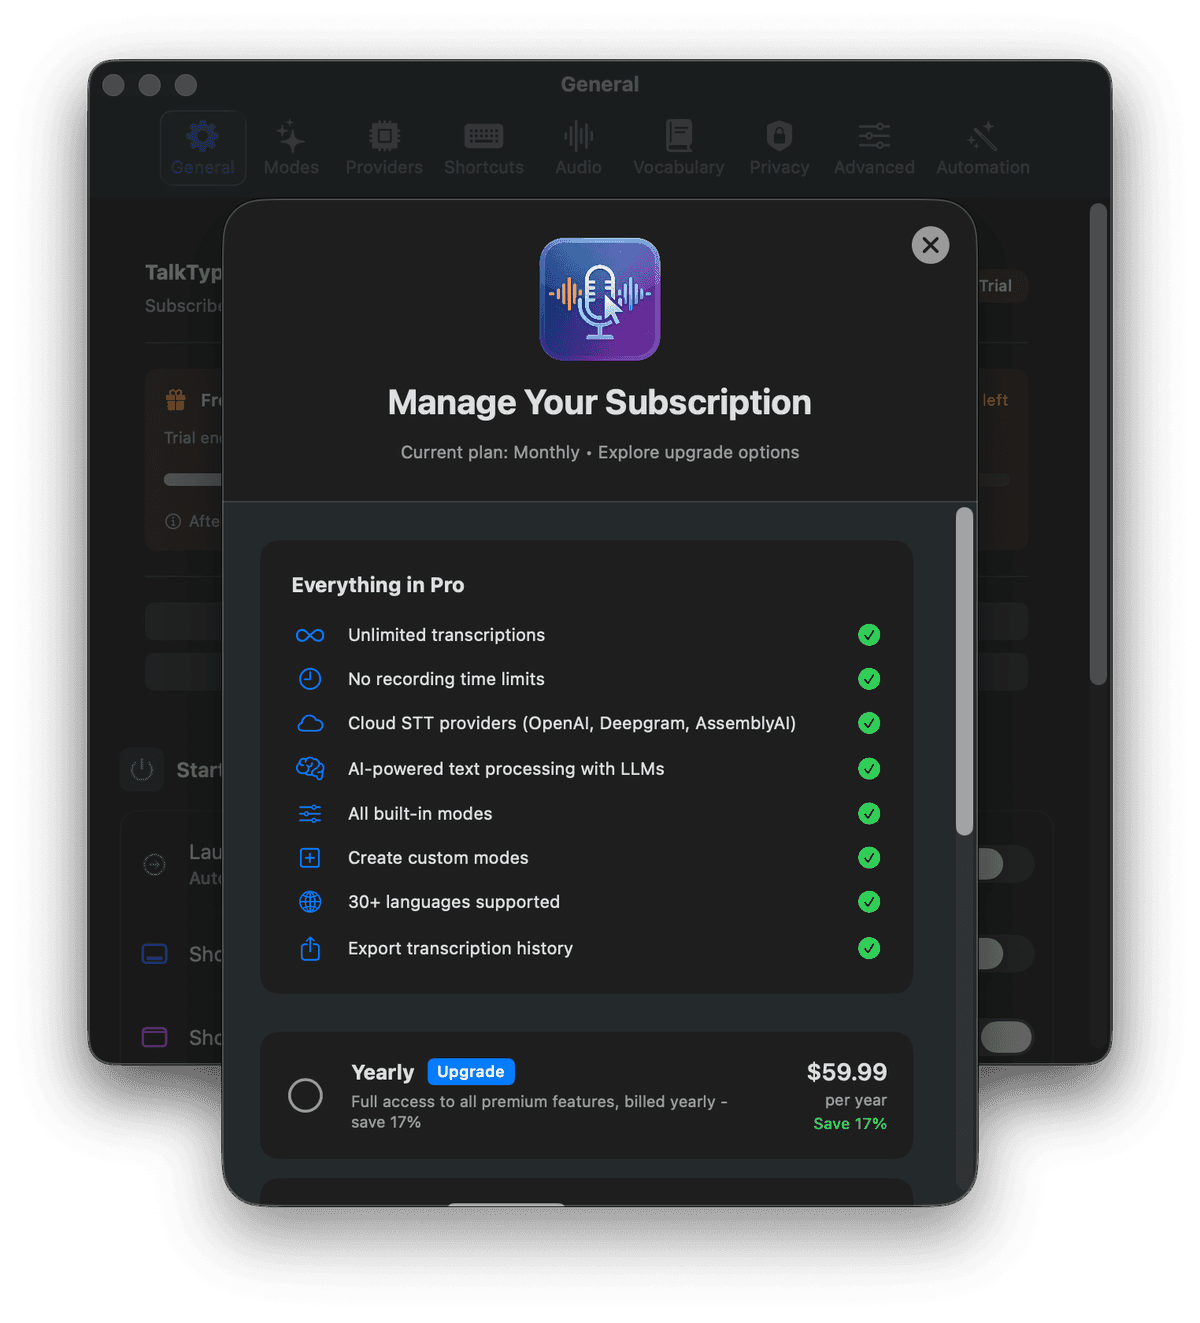This screenshot has width=1200, height=1323.
Task: Open the Vocabulary book icon
Action: pos(678,134)
